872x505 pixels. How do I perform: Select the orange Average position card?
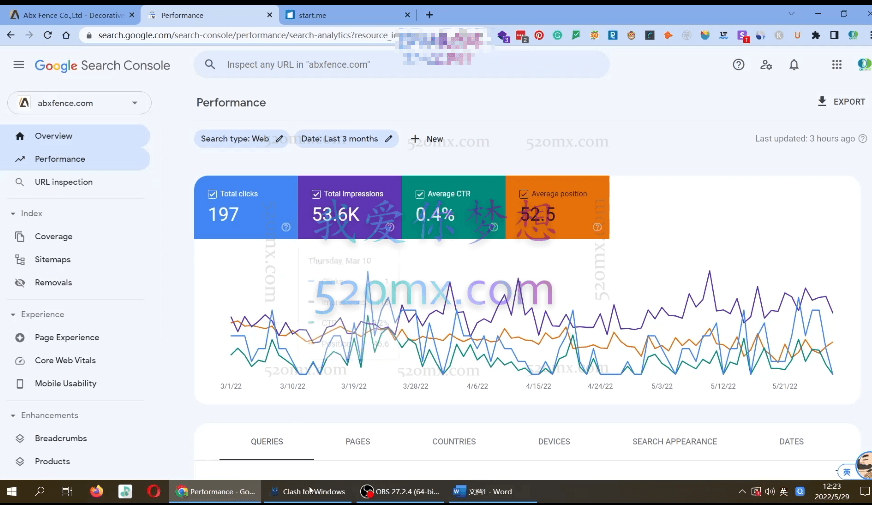[557, 208]
